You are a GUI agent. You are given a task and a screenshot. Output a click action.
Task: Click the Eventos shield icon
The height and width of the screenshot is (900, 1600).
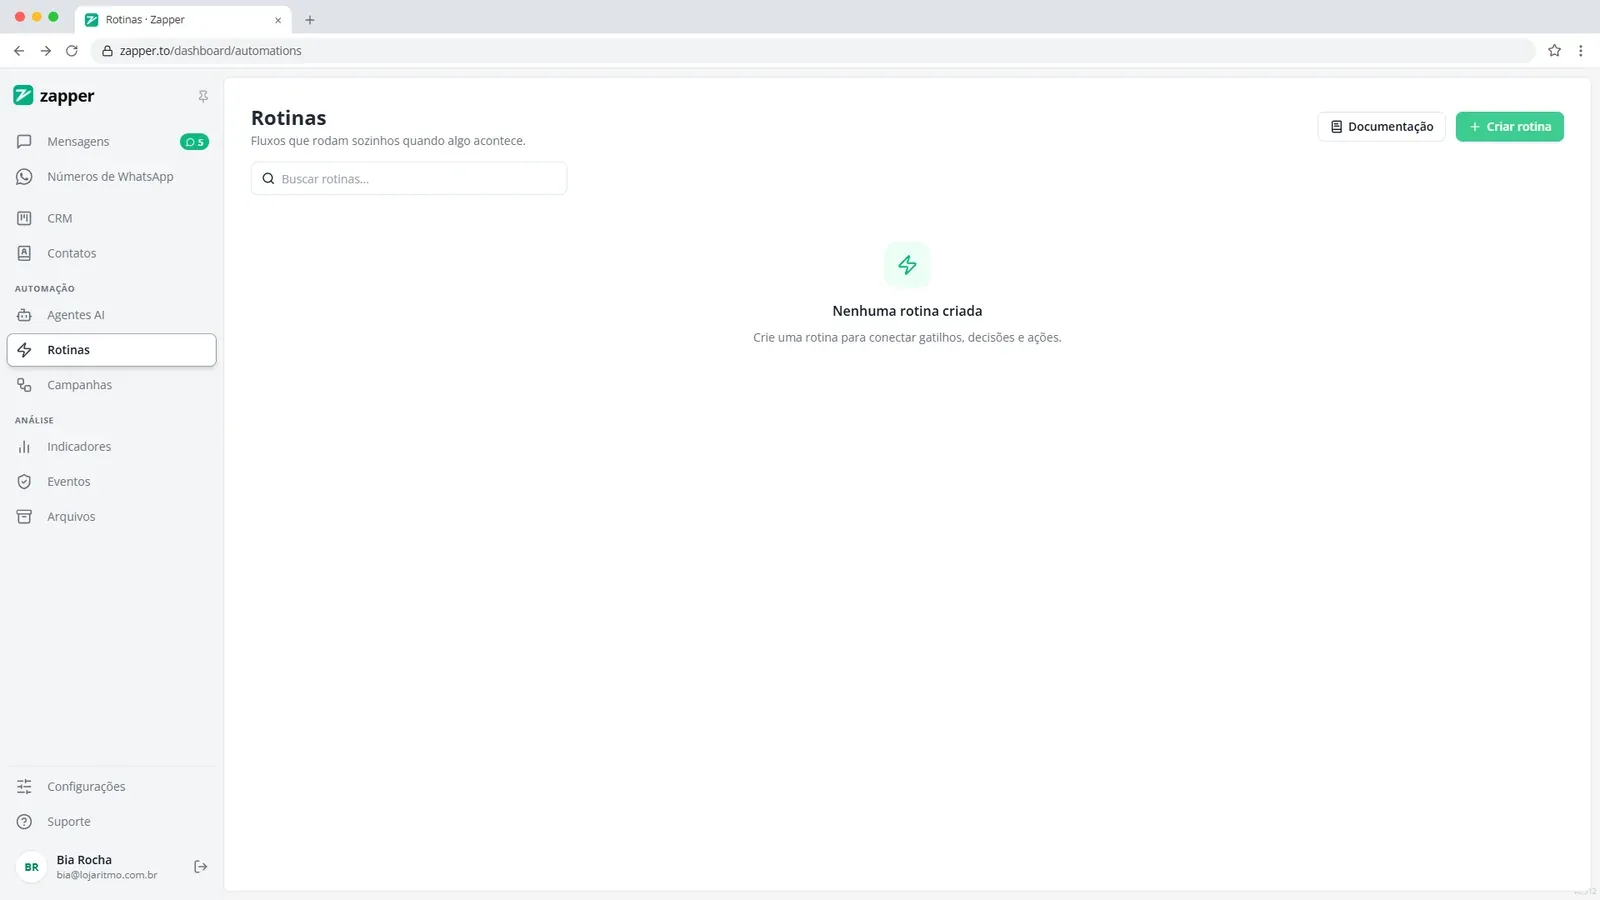24,482
